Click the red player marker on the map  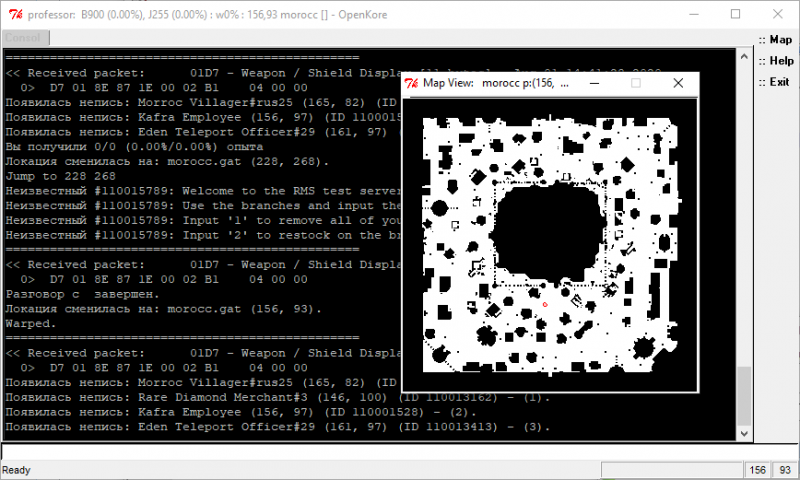point(545,305)
